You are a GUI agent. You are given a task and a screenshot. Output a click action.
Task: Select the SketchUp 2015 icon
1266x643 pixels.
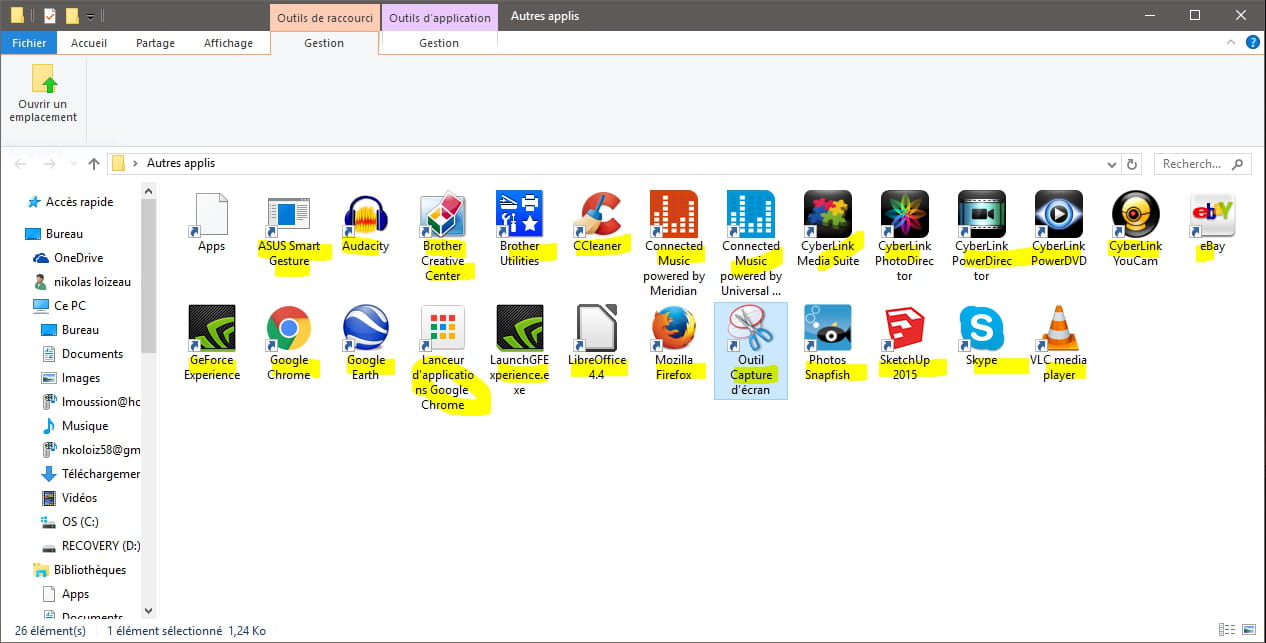click(904, 328)
